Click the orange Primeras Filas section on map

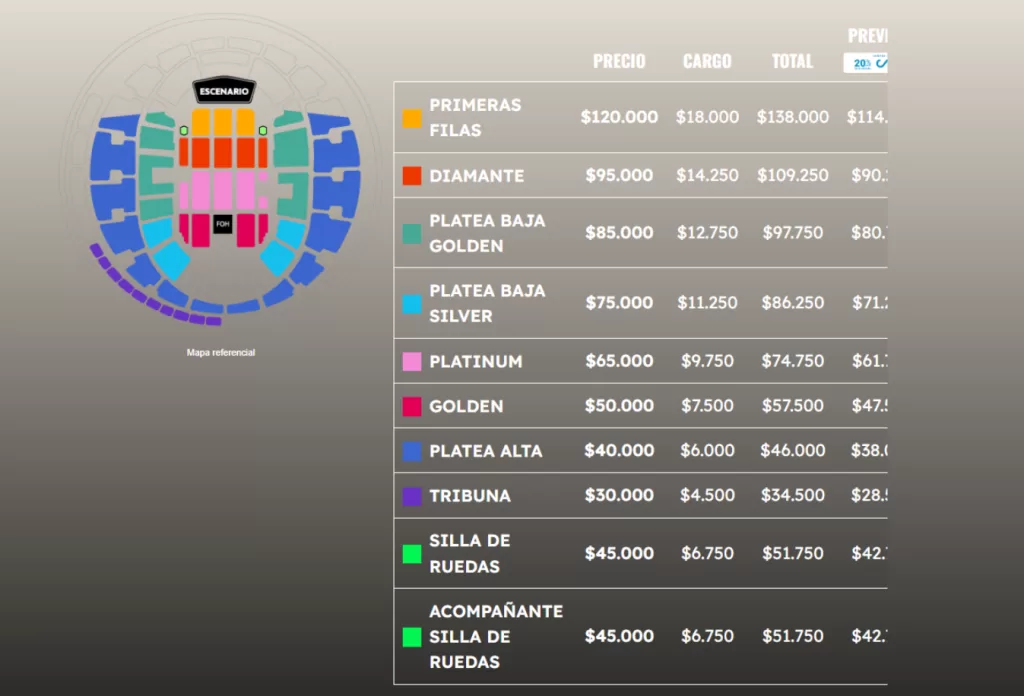coord(222,122)
